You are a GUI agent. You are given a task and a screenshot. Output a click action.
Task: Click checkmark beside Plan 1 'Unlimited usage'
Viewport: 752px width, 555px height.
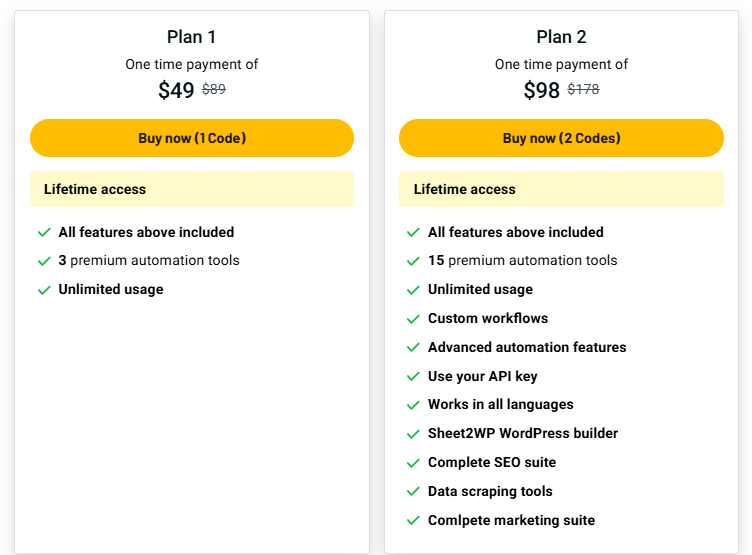point(44,290)
